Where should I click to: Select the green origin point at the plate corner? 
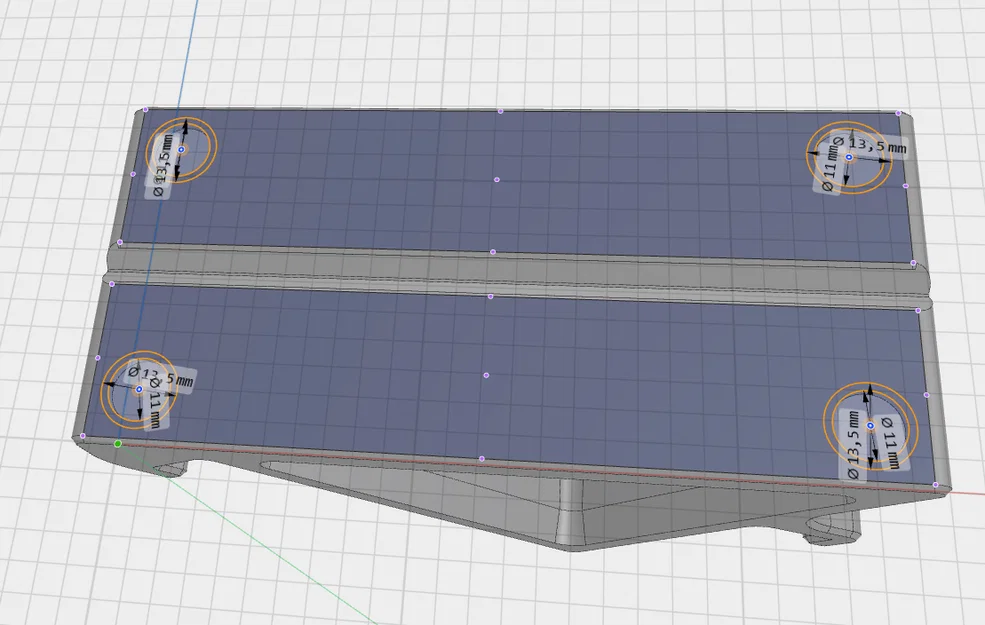117,443
